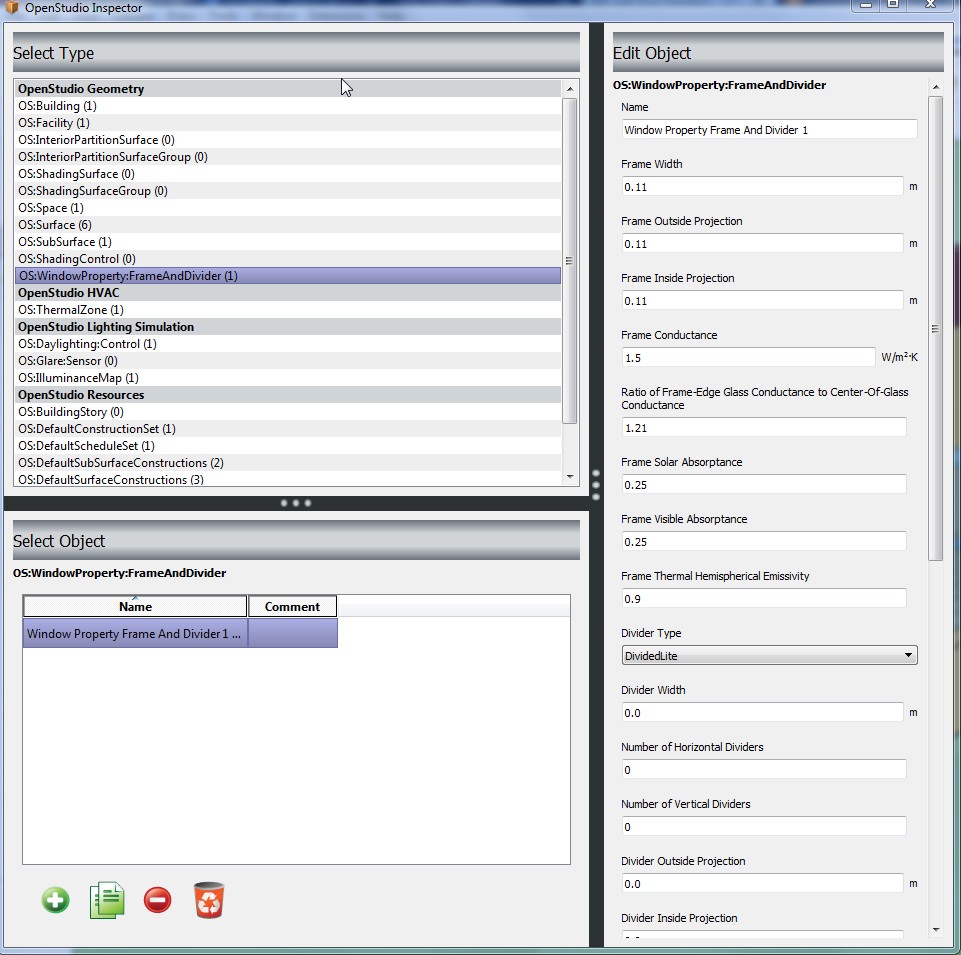The width and height of the screenshot is (961, 955).
Task: Select OS:ThermalZone (1) type
Action: (287, 310)
